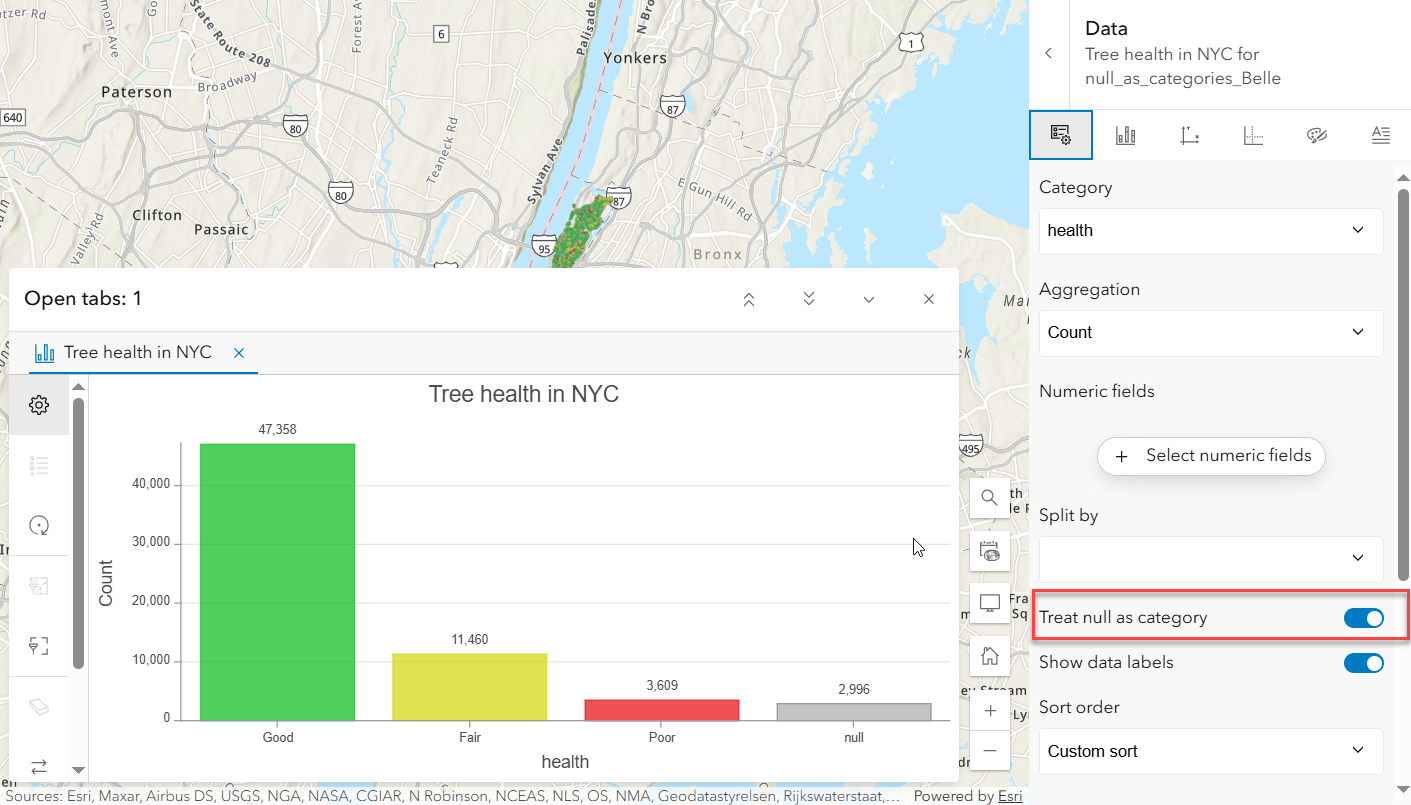Expand the Split by dropdown
Viewport: 1411px width, 805px height.
tap(1210, 559)
